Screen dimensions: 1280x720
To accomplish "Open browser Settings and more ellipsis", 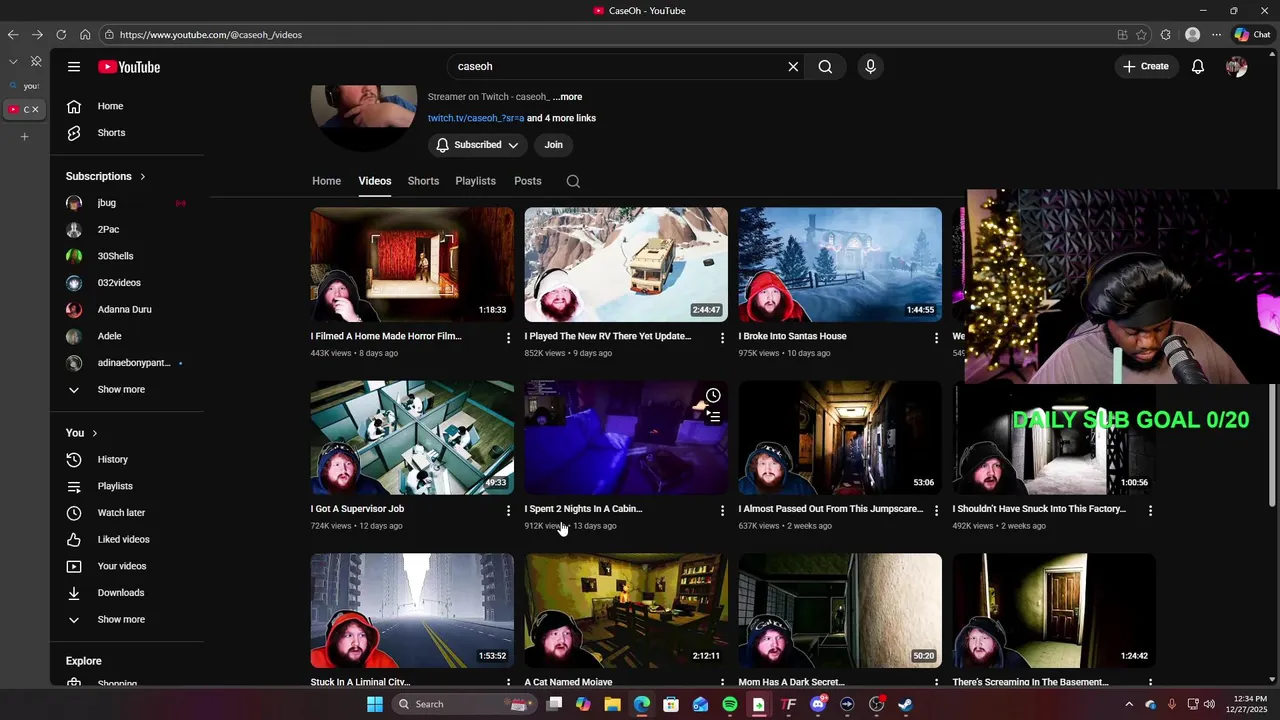I will [1216, 35].
